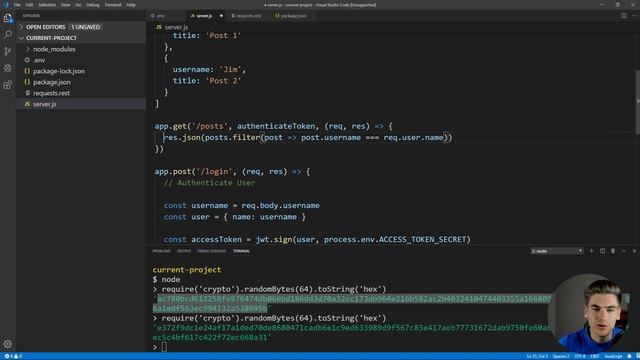Open the Search view in activity bar
640x360 pixels.
8,34
